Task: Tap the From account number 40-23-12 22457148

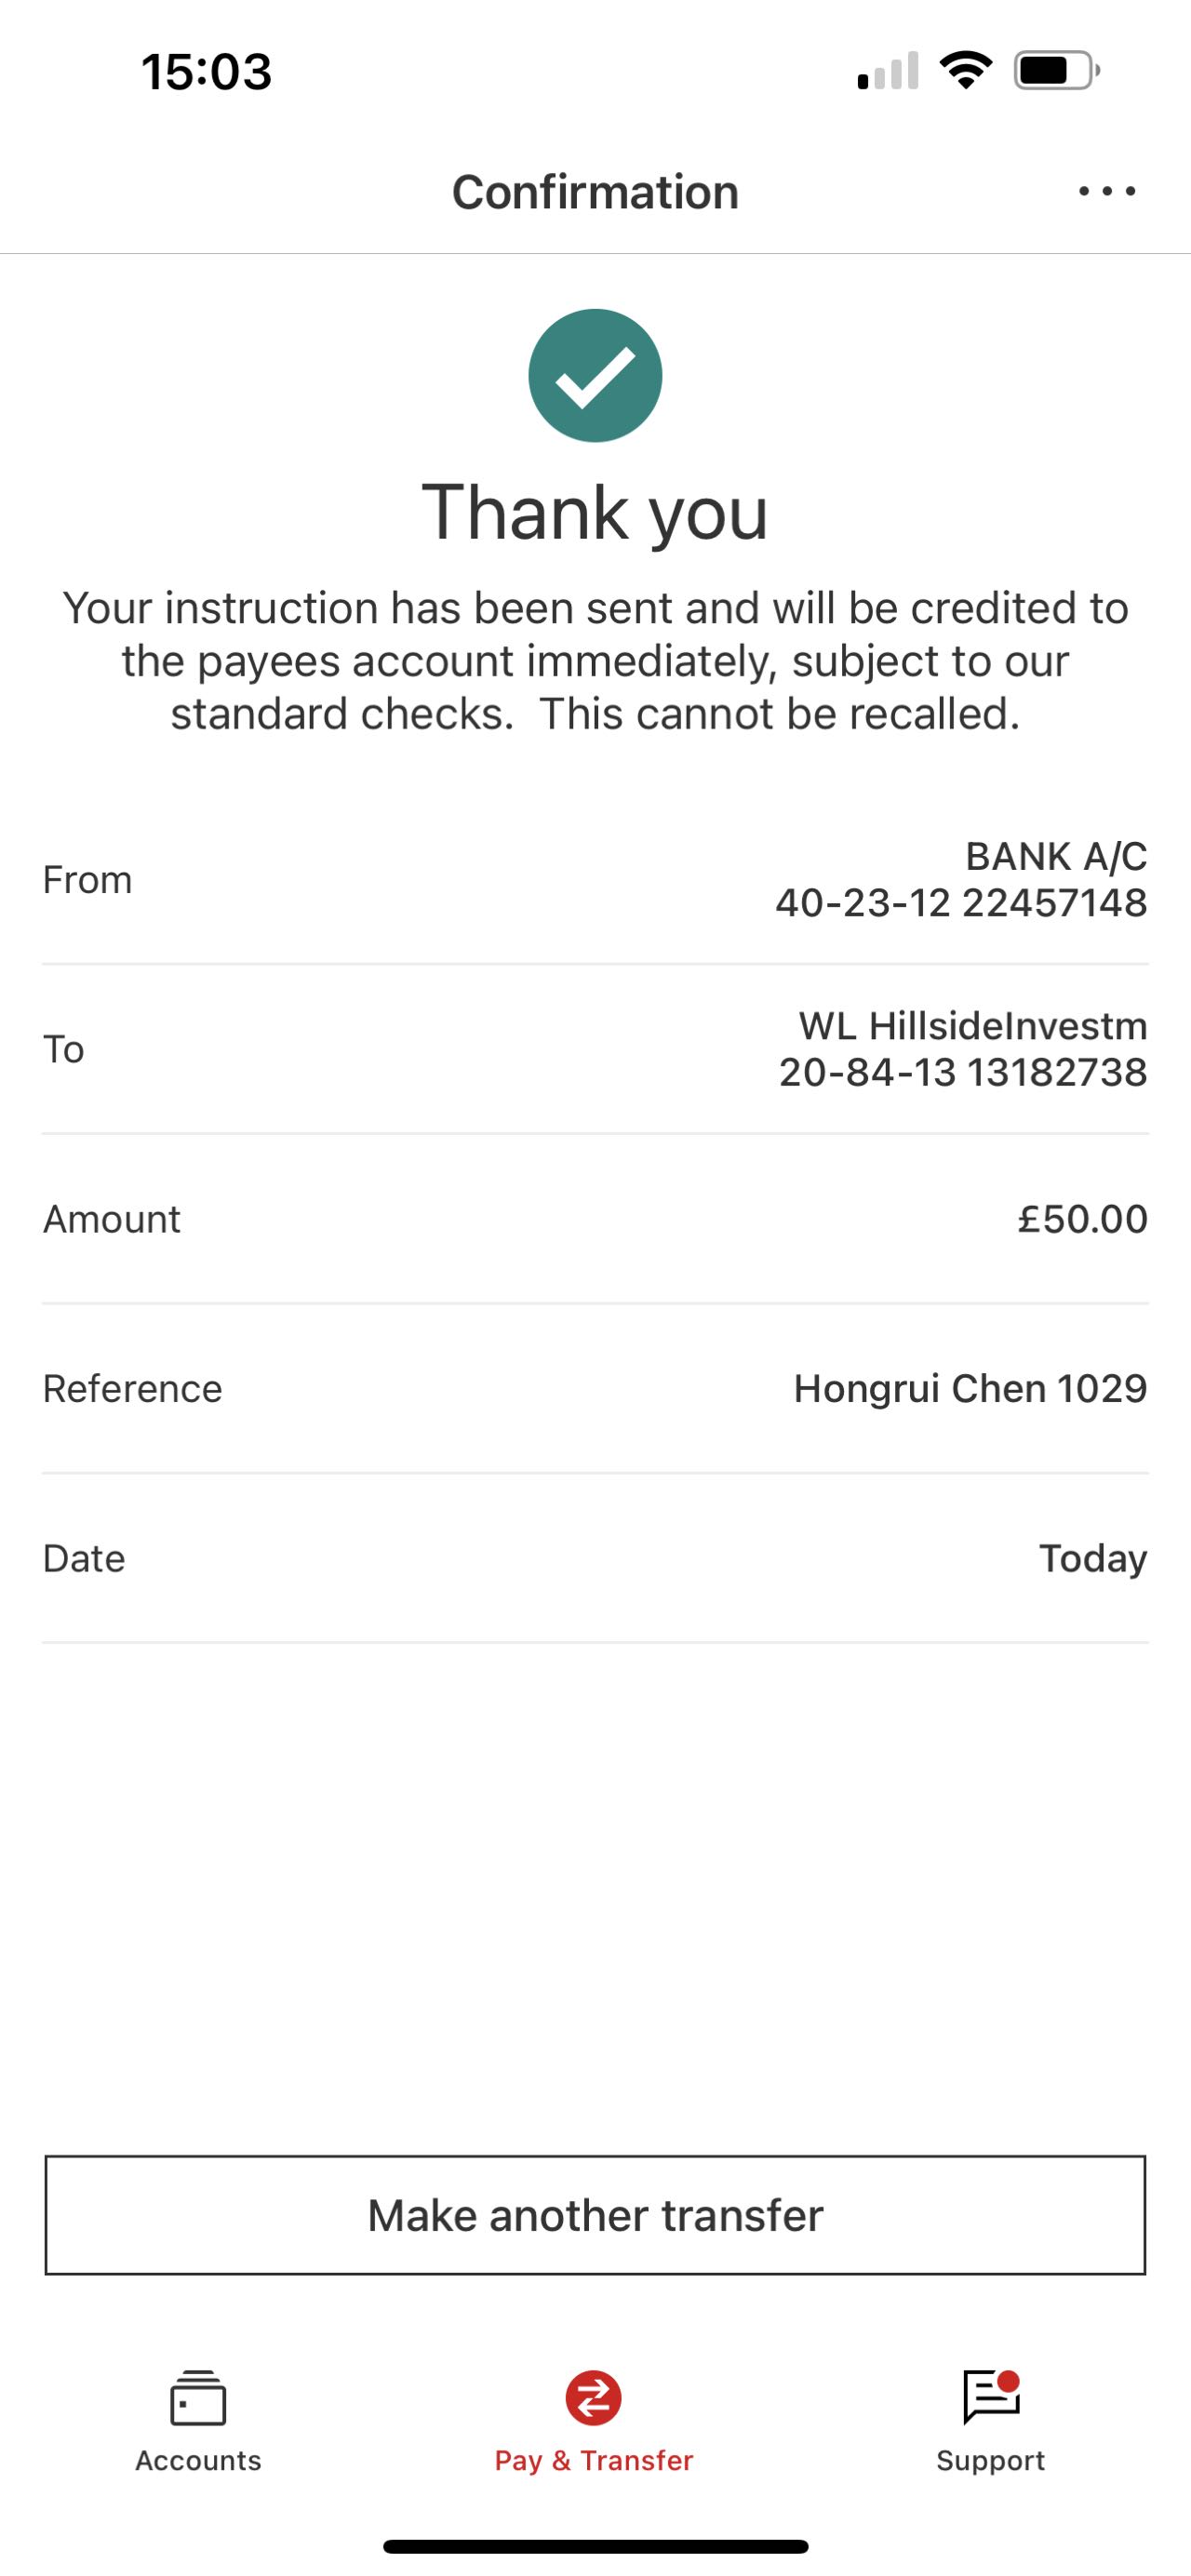Action: [x=961, y=903]
